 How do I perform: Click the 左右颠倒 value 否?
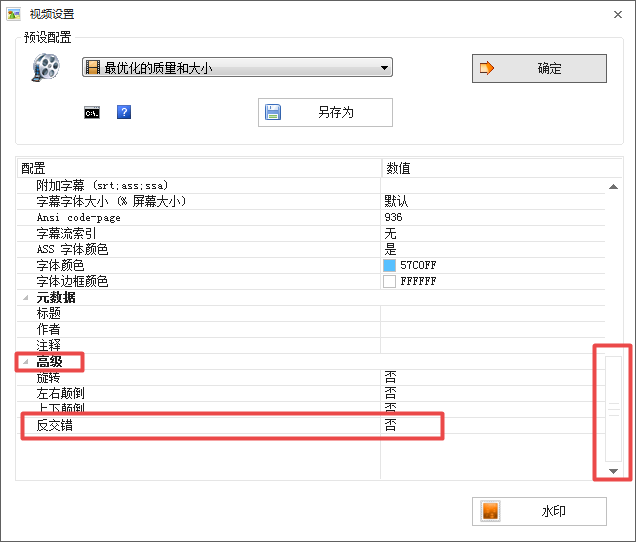[x=390, y=394]
